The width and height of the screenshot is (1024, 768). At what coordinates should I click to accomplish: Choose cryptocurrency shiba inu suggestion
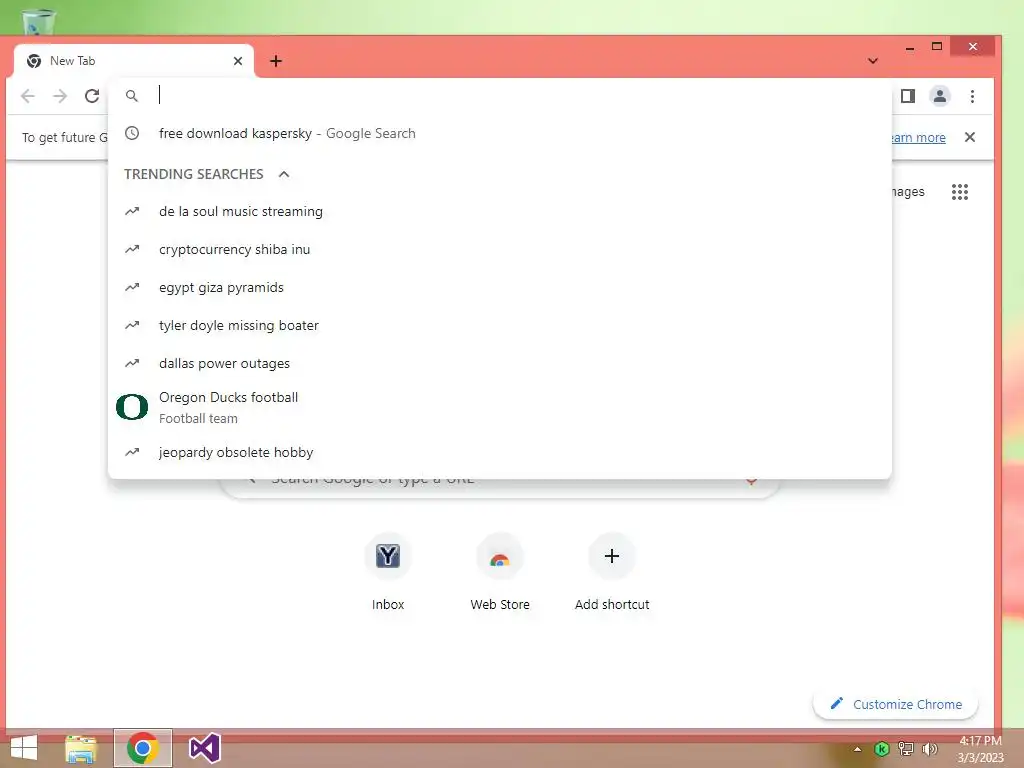click(500, 249)
